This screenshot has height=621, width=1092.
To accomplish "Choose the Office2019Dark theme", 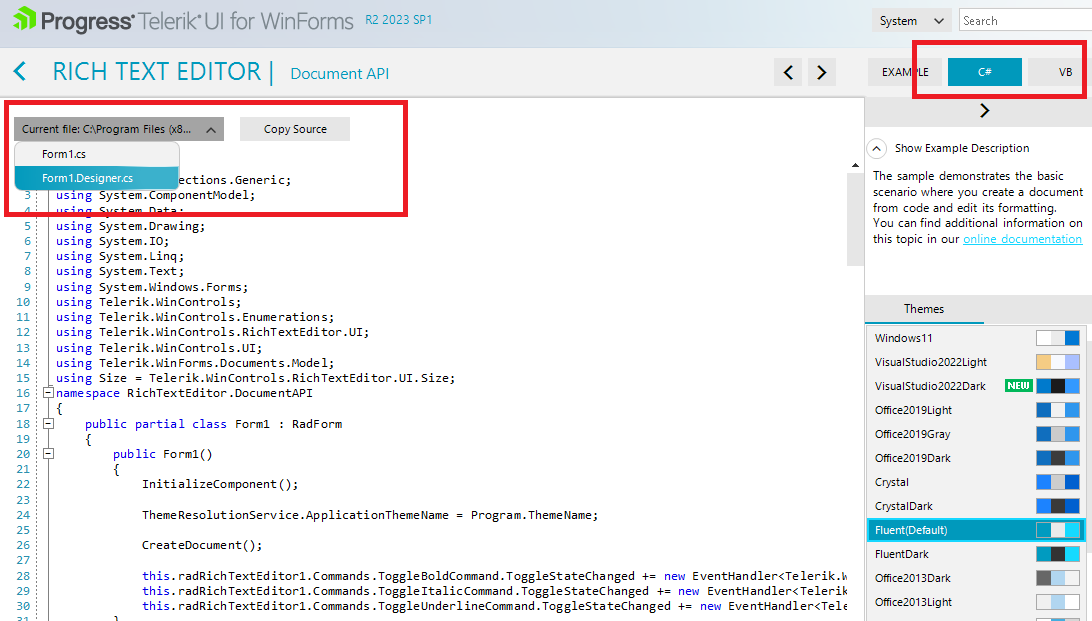I will pyautogui.click(x=975, y=458).
